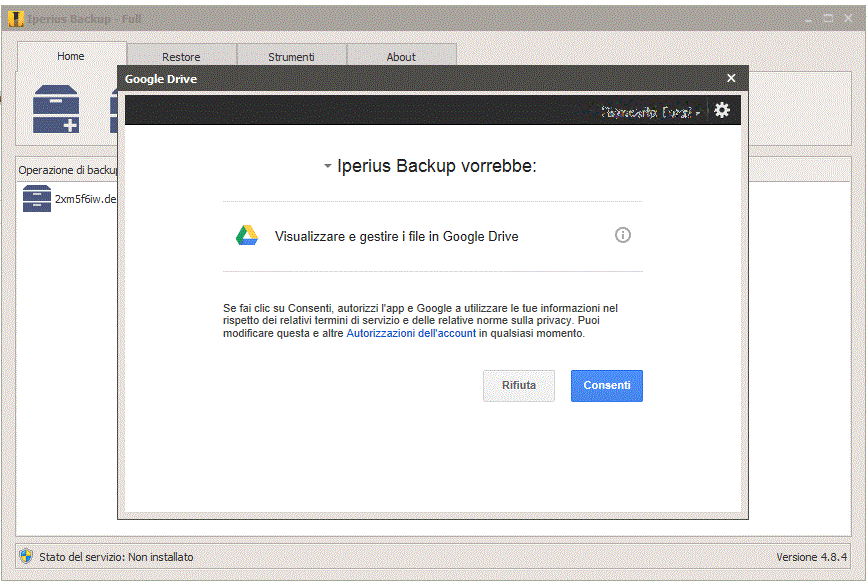Open the Strumenti tab
This screenshot has height=584, width=867.
pyautogui.click(x=291, y=56)
